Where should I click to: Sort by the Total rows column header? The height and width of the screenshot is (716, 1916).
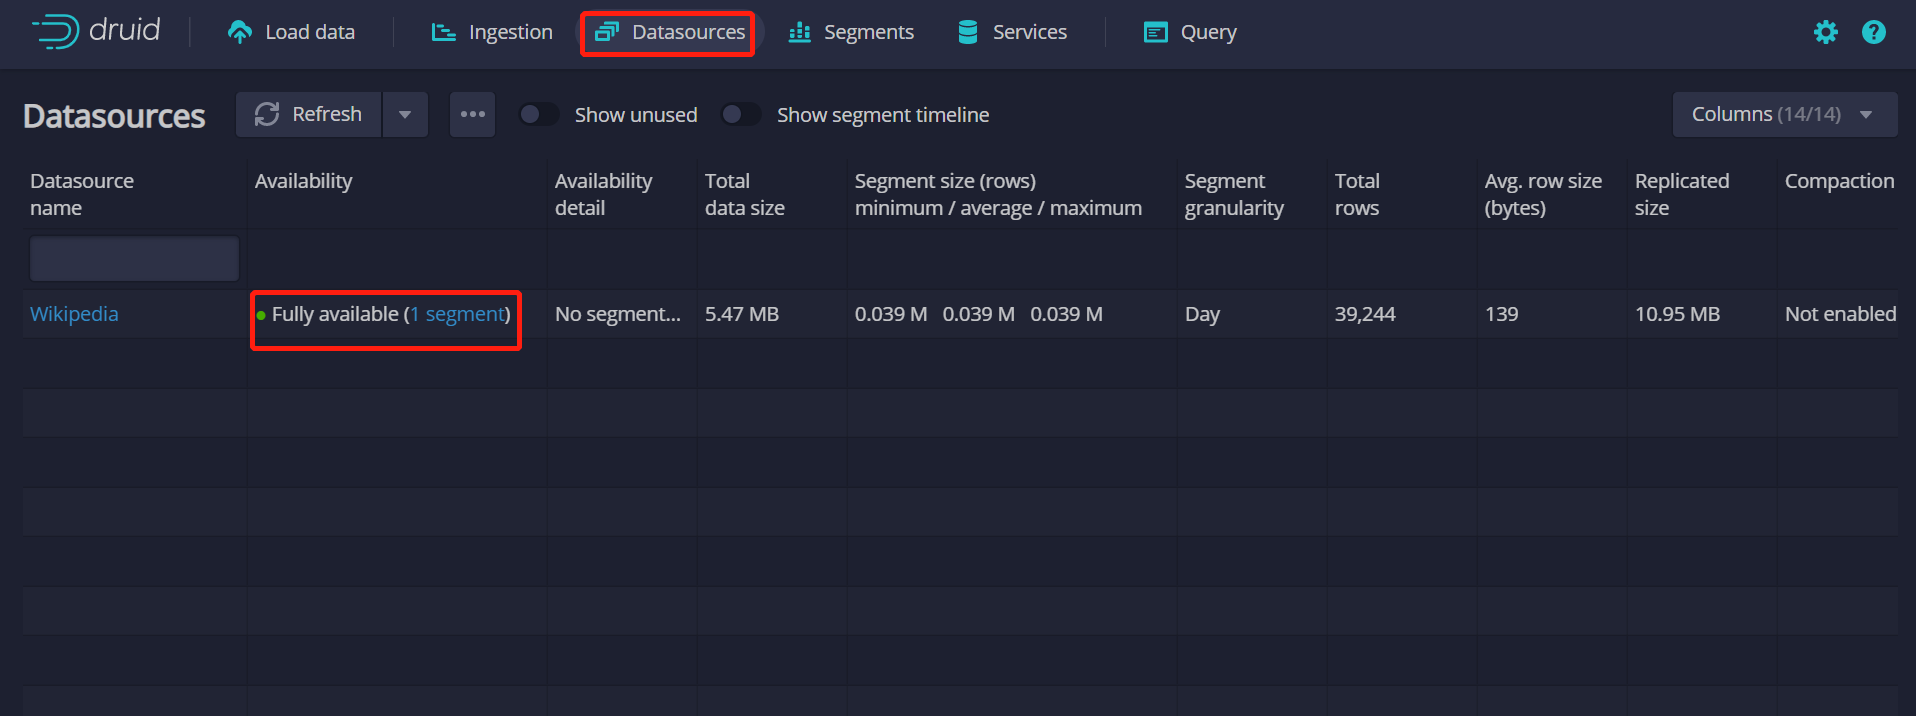click(x=1402, y=194)
